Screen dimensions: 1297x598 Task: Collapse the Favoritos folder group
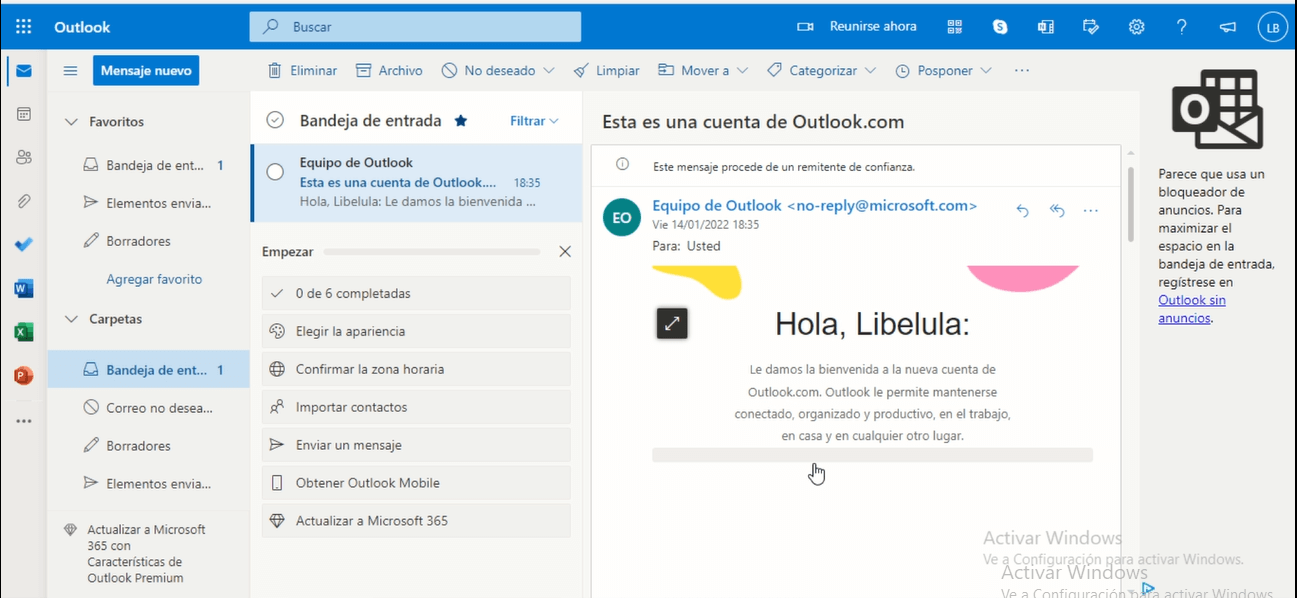[x=71, y=122]
